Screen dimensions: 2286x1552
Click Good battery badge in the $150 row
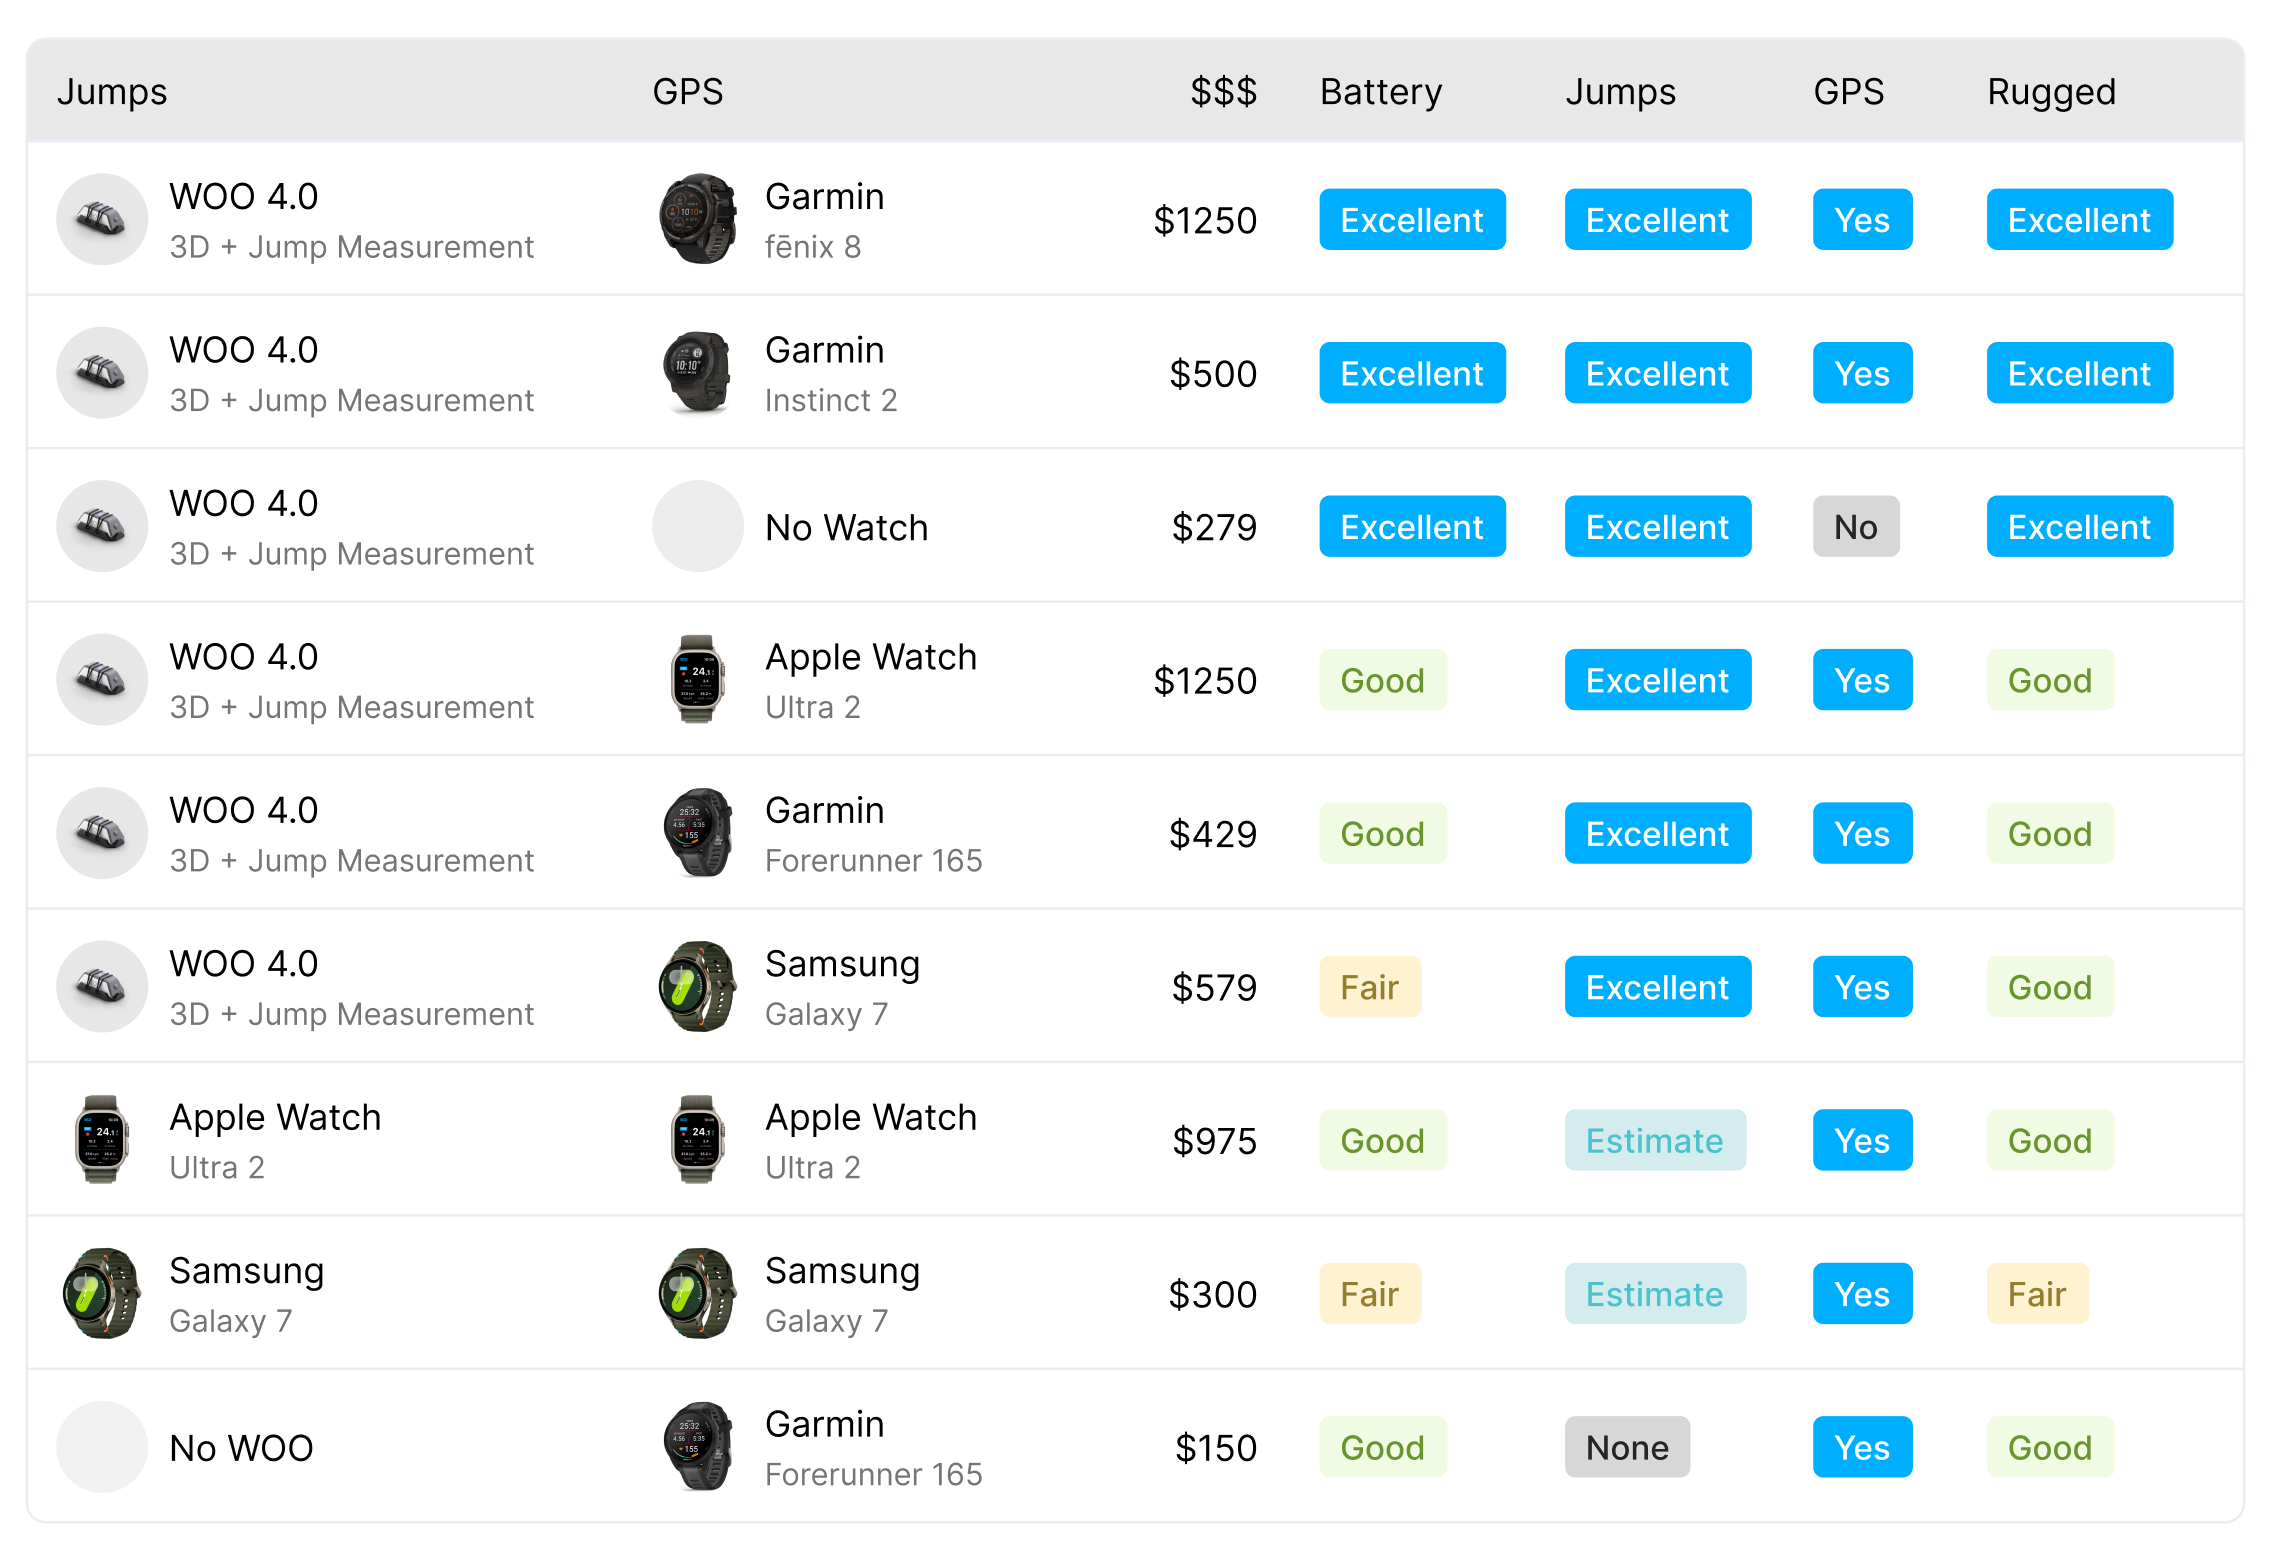point(1382,1447)
